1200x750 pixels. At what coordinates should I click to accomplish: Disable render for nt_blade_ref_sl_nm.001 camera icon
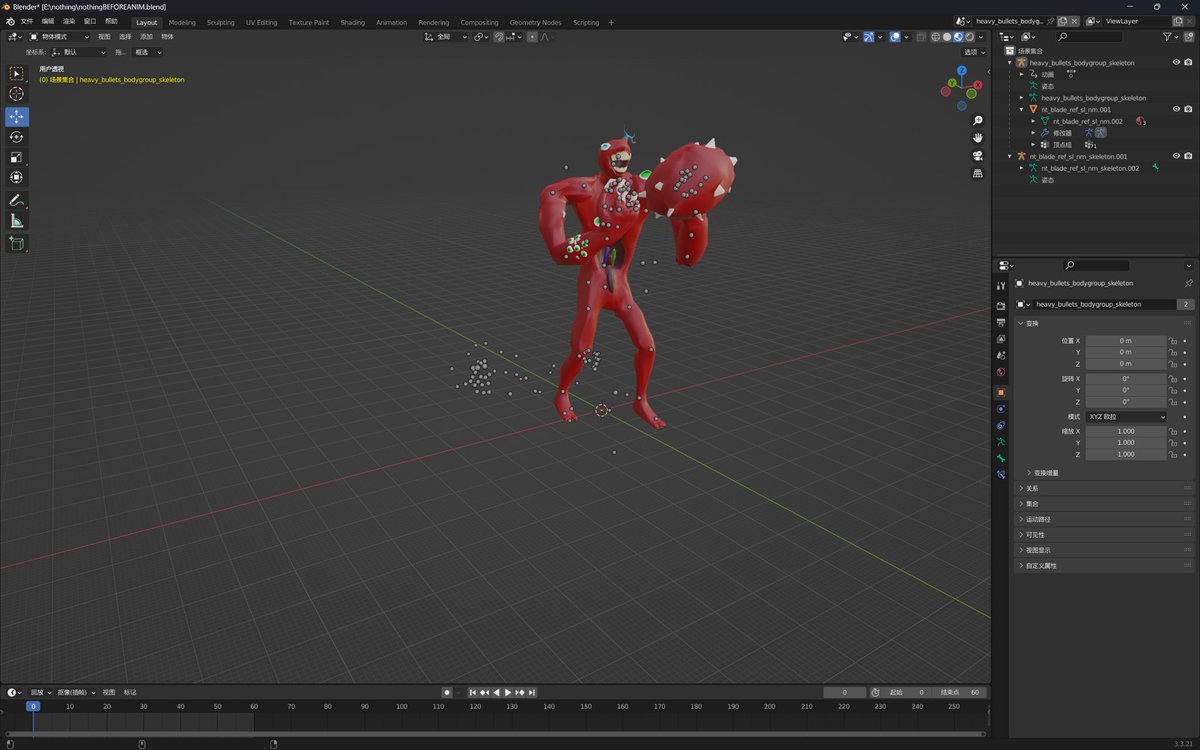click(1188, 109)
